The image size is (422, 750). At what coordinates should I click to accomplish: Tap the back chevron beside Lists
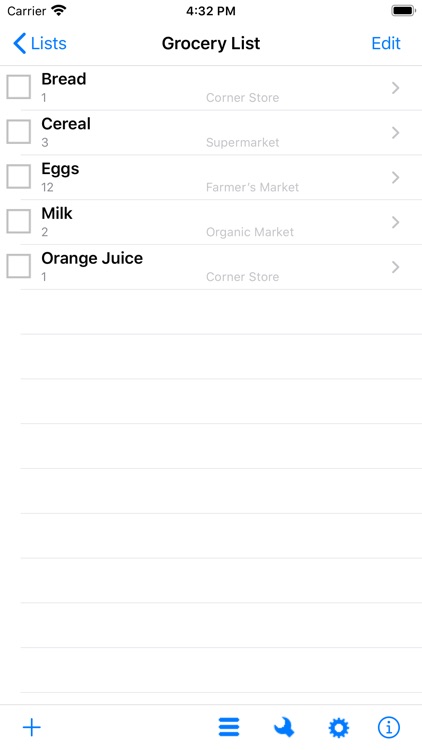pyautogui.click(x=20, y=44)
